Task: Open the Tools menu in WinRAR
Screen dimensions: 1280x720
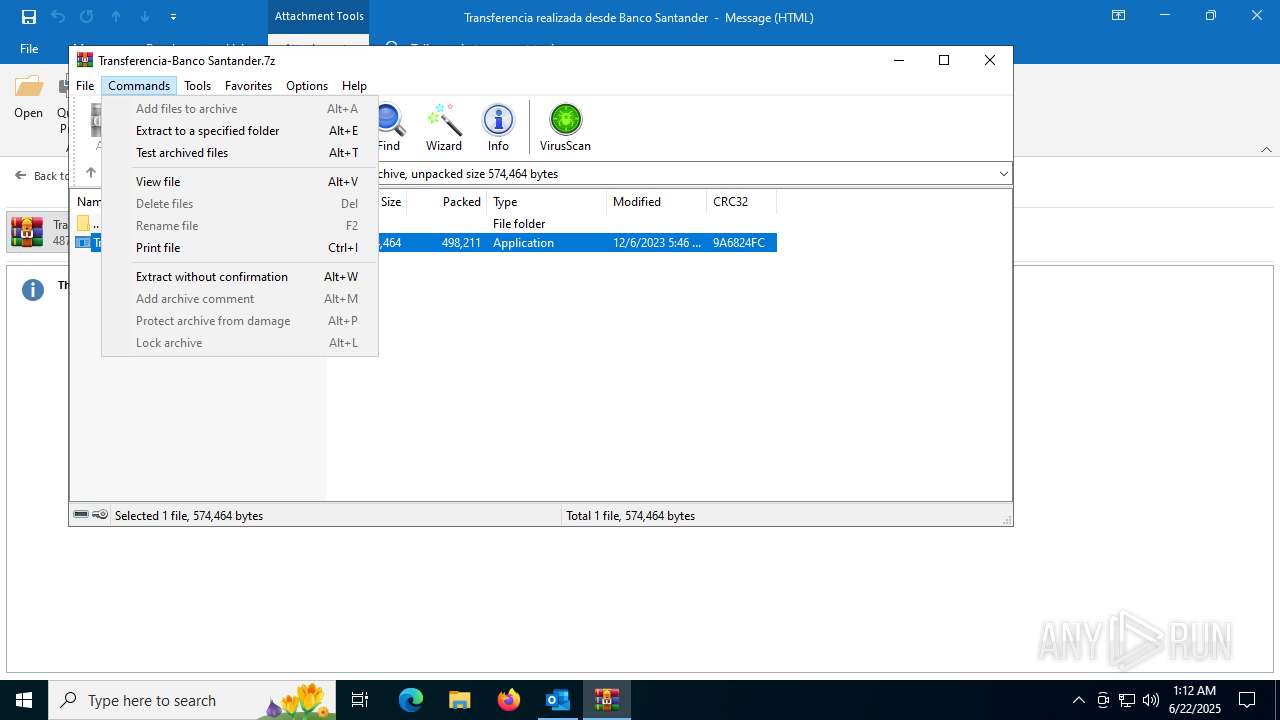Action: [x=197, y=86]
